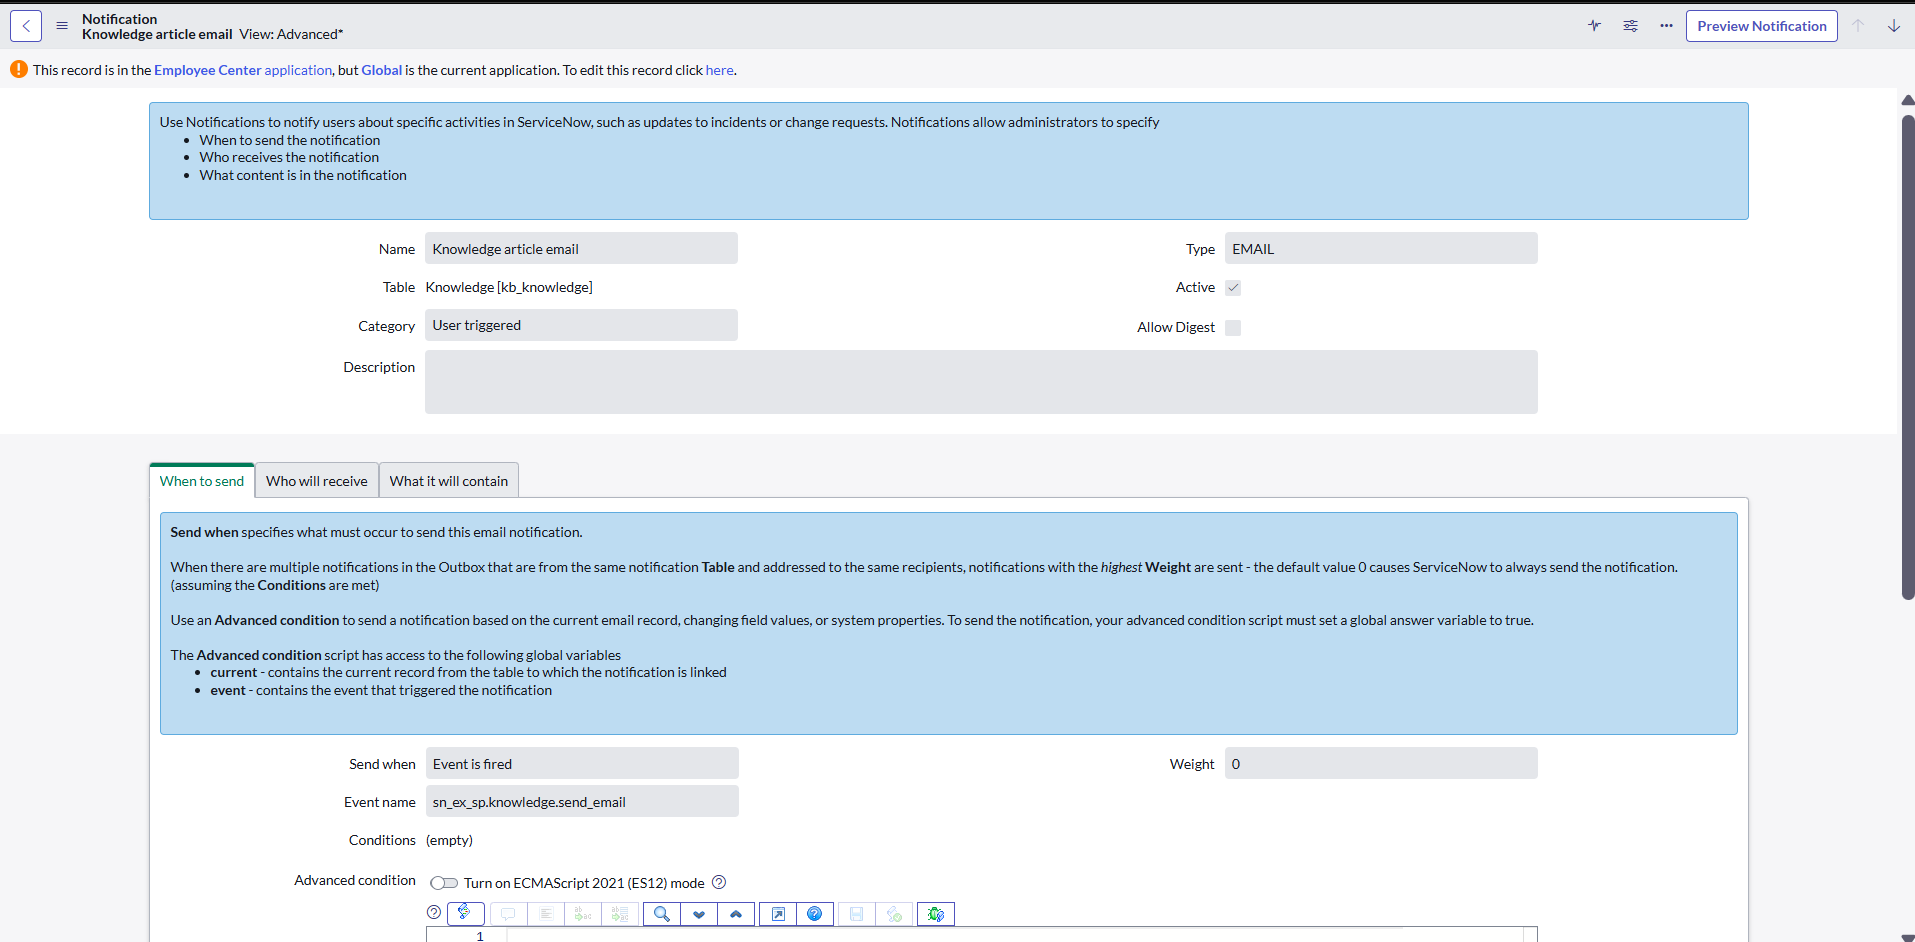Toggle the syntax editor macros icon
The image size is (1915, 942).
click(466, 913)
